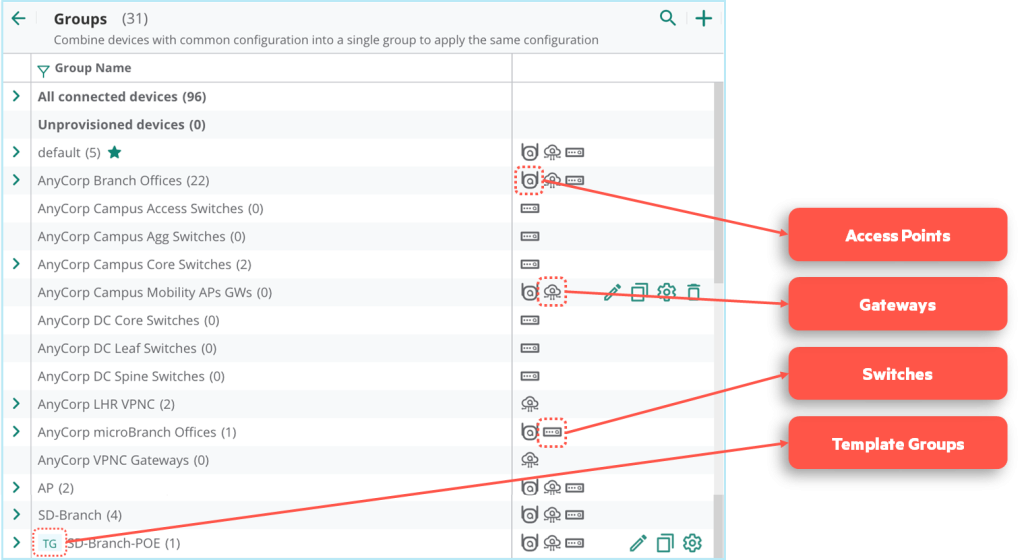Click the back arrow beside Groups
This screenshot has width=1024, height=560.
pos(18,19)
